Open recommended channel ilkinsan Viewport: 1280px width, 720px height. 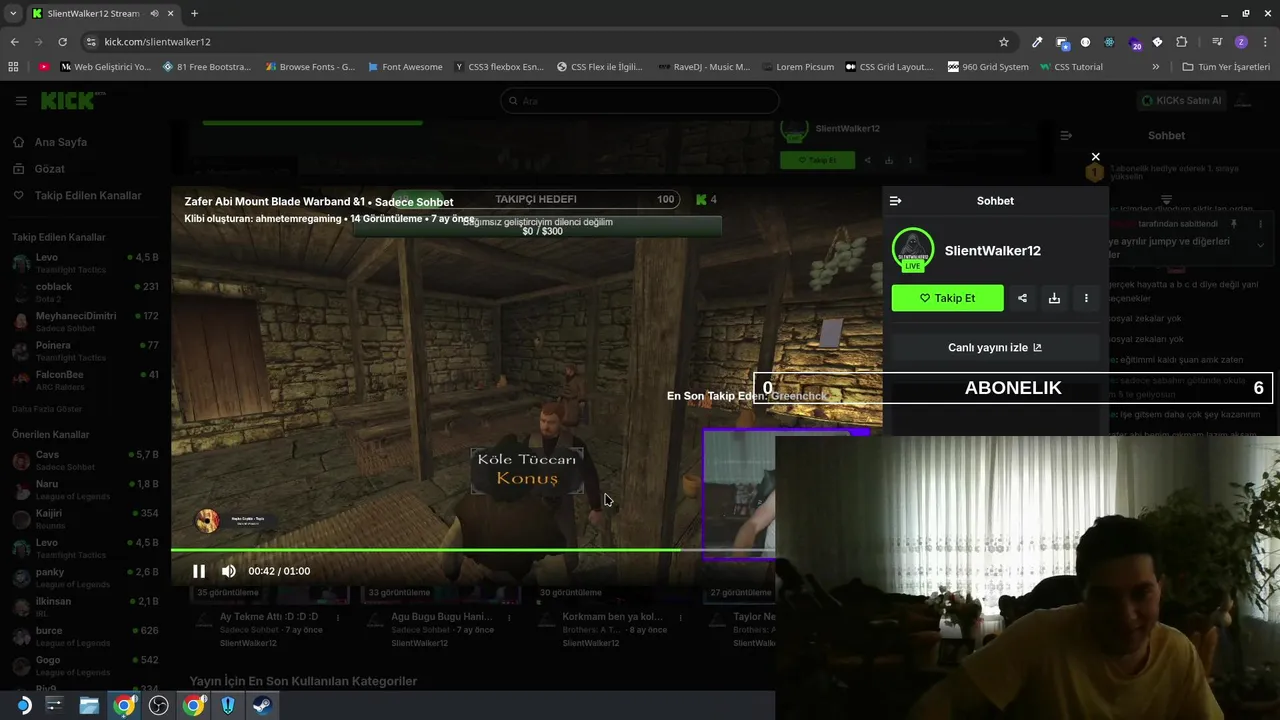coord(85,606)
